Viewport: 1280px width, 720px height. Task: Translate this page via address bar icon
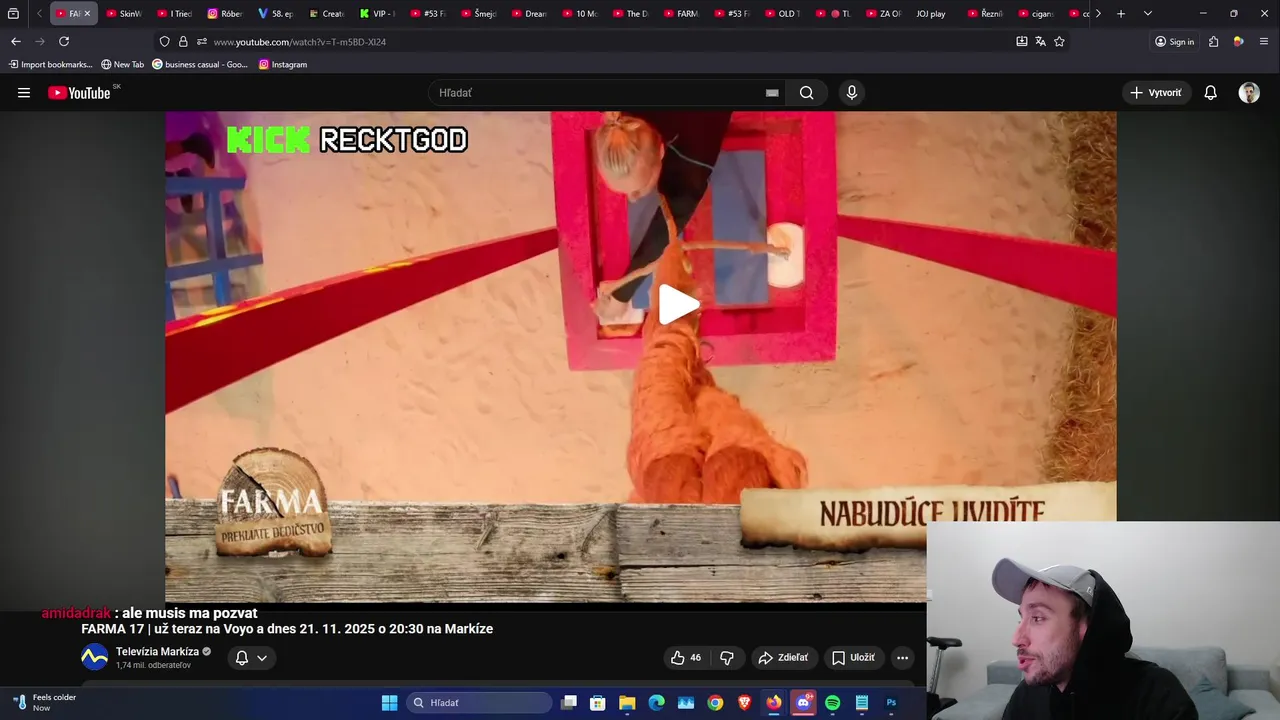coord(1040,41)
